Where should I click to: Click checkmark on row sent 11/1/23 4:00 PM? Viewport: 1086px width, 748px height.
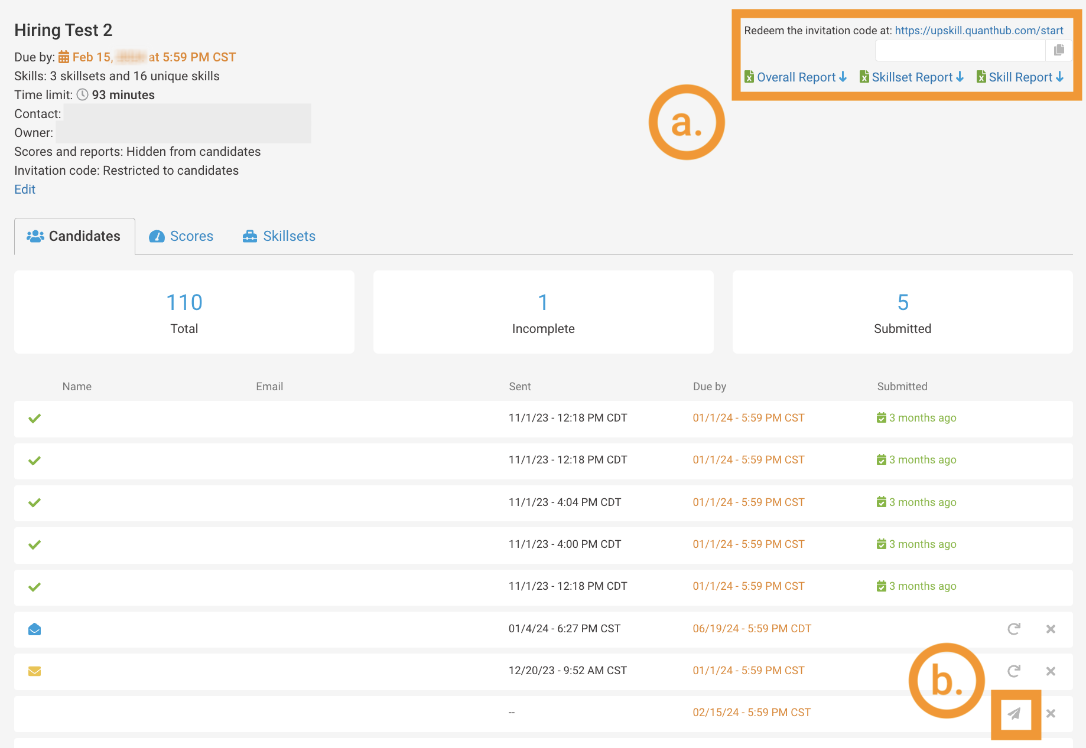click(35, 545)
